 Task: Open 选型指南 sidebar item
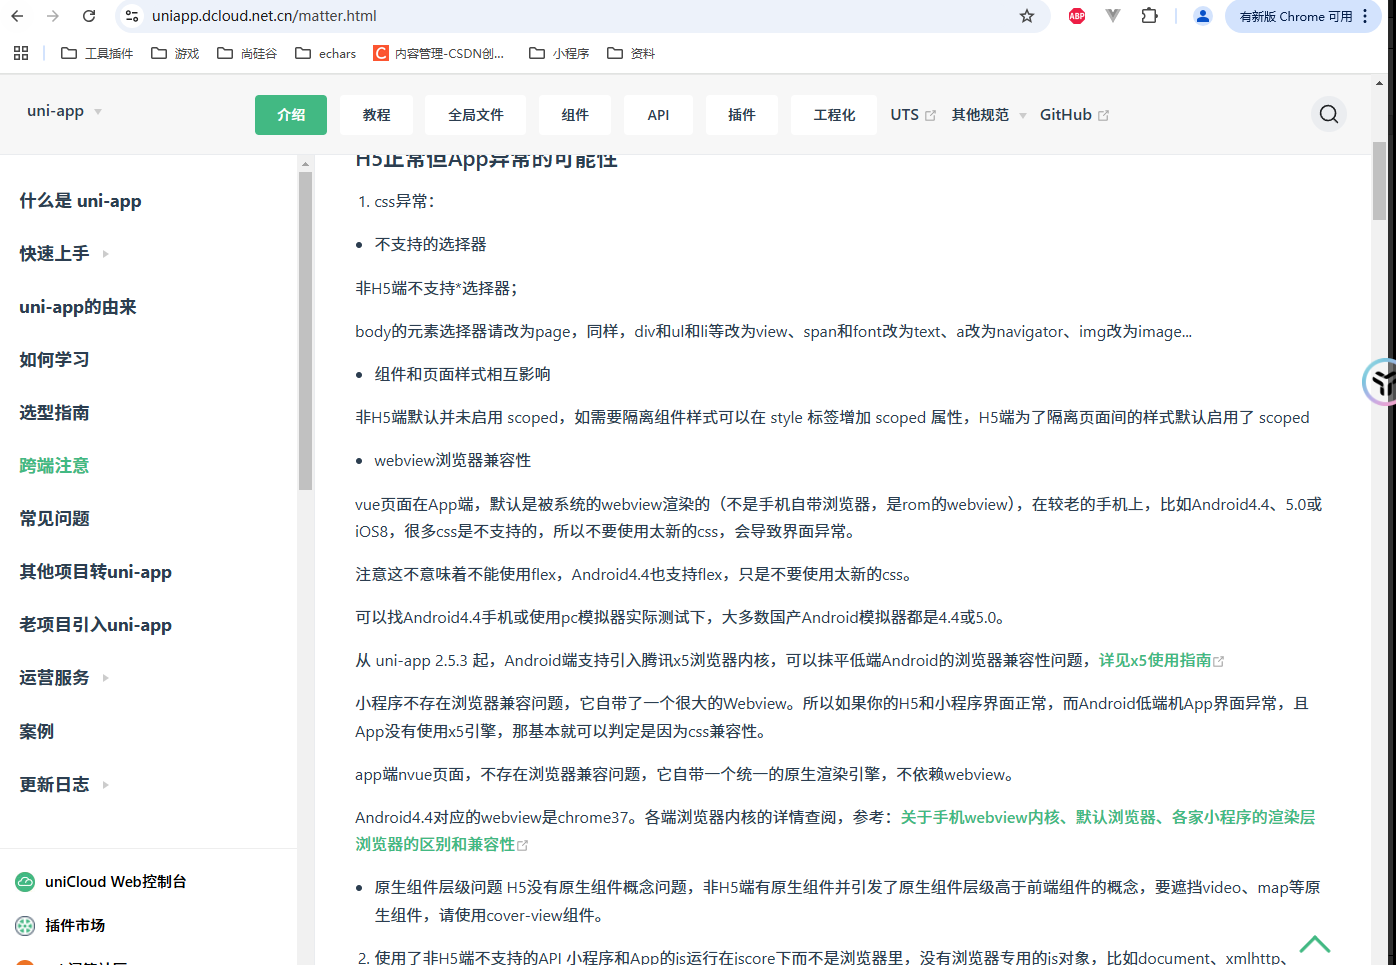coord(54,413)
